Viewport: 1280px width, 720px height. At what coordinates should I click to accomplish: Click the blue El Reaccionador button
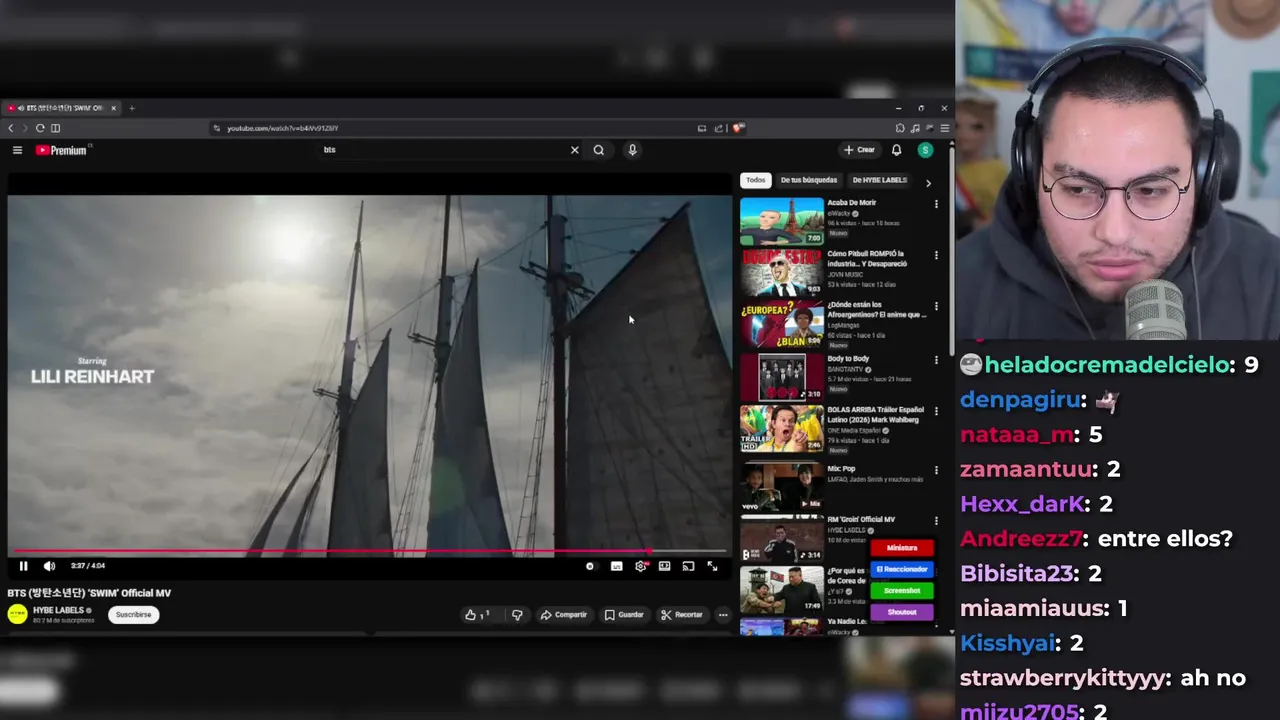pos(901,569)
